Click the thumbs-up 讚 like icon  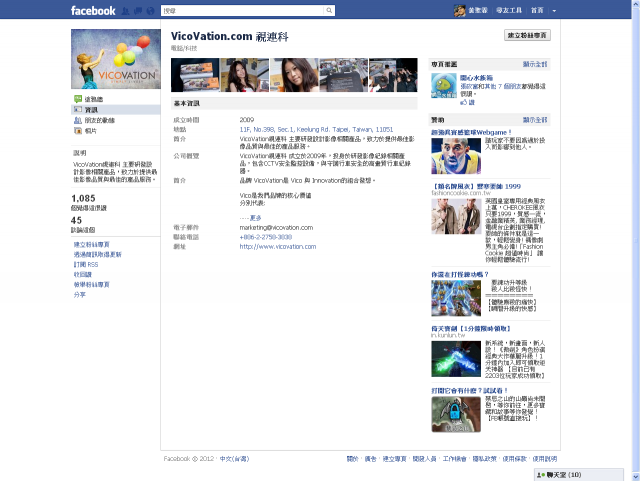464,102
